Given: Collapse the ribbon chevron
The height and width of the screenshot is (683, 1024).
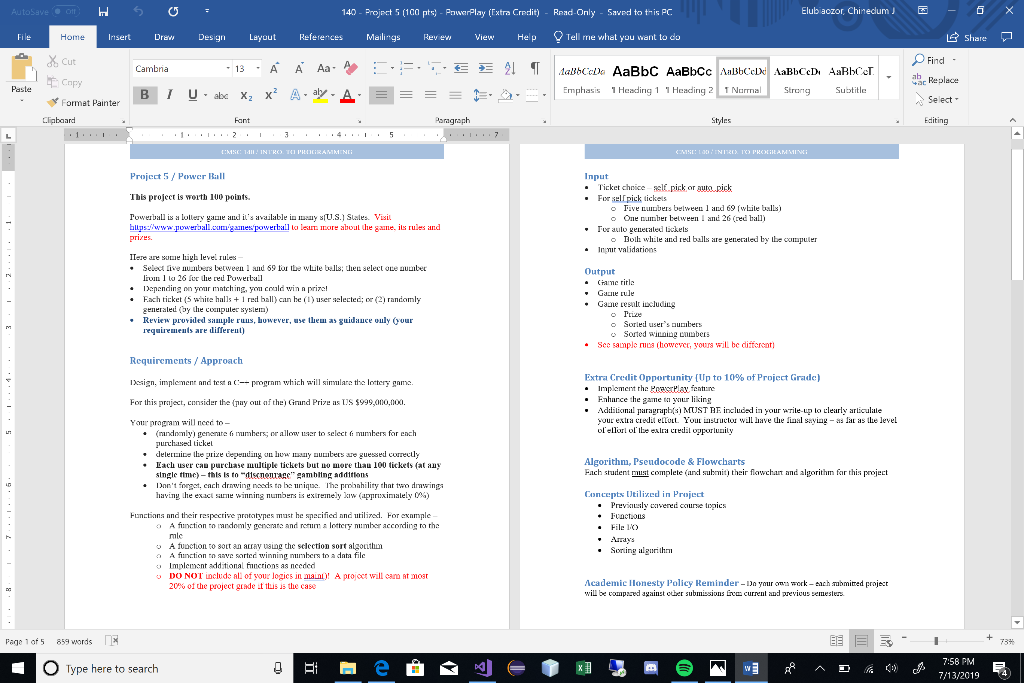Looking at the screenshot, I should (1013, 120).
